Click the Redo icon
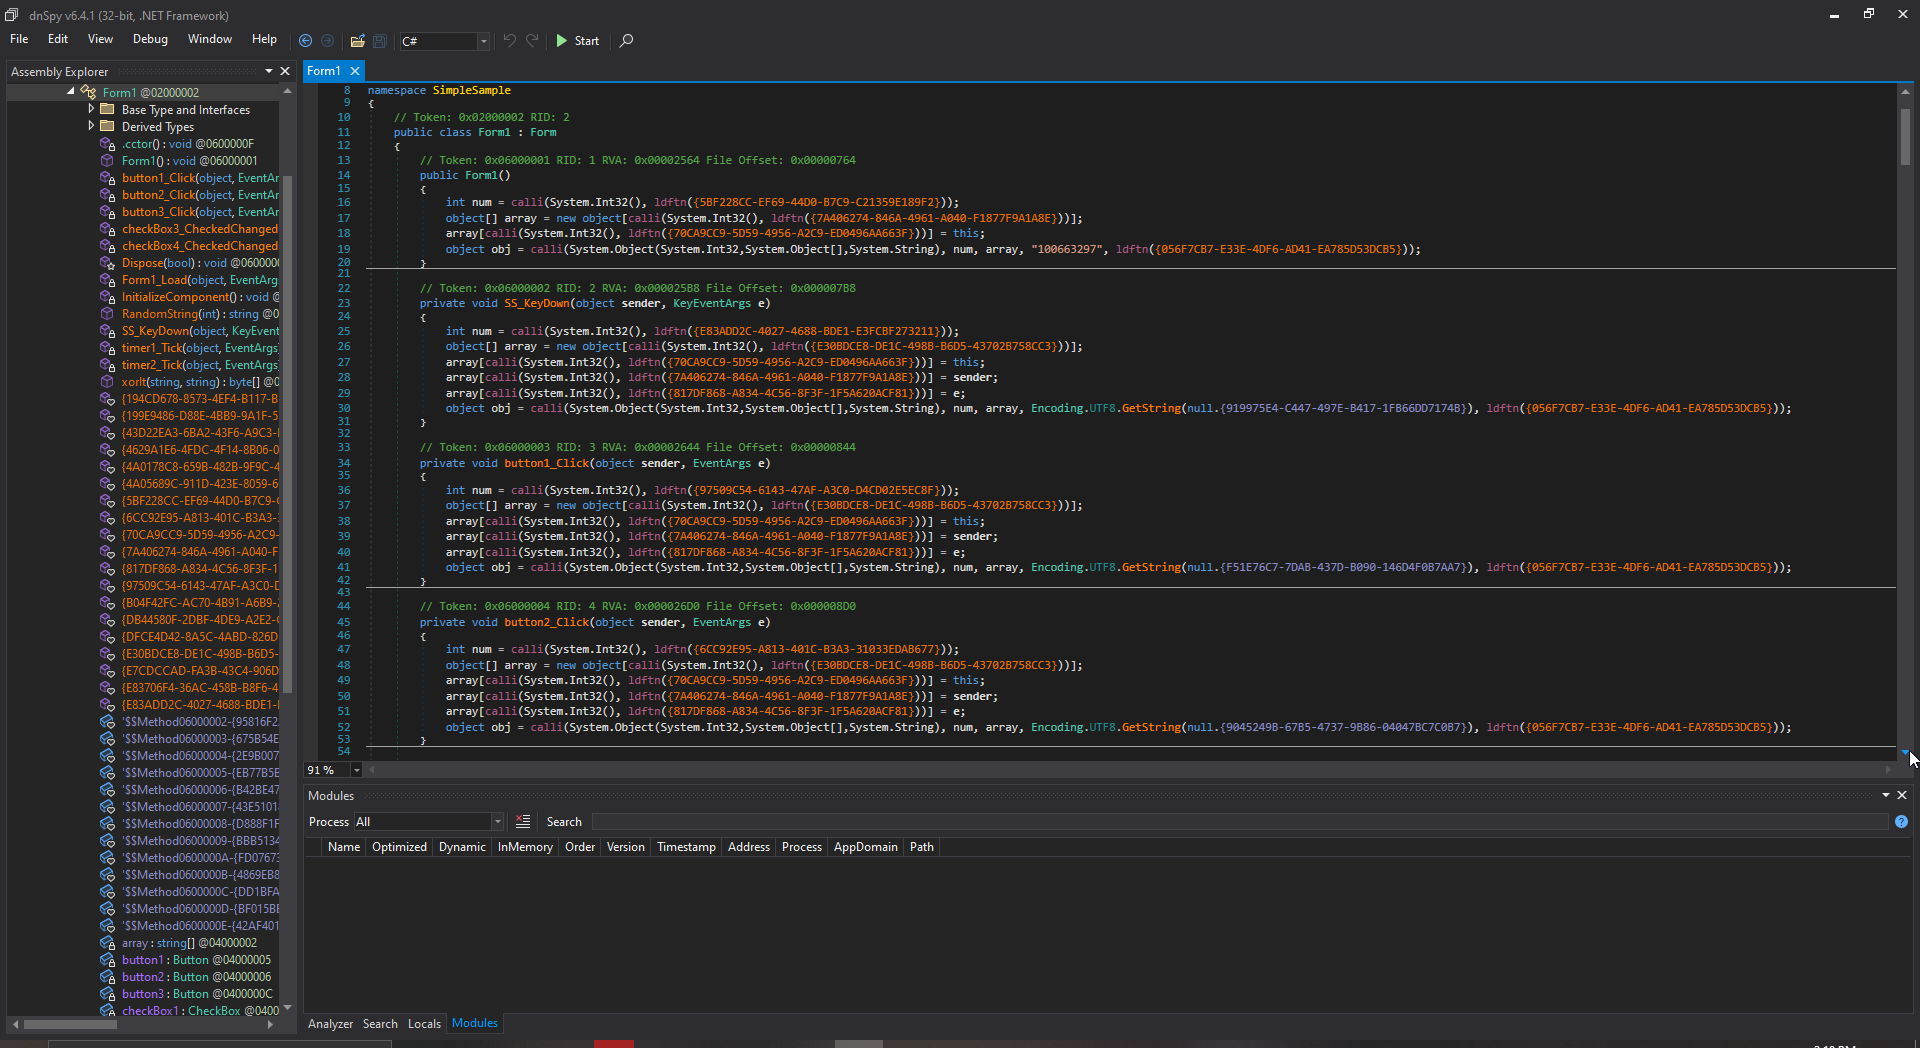1920x1048 pixels. coord(532,40)
